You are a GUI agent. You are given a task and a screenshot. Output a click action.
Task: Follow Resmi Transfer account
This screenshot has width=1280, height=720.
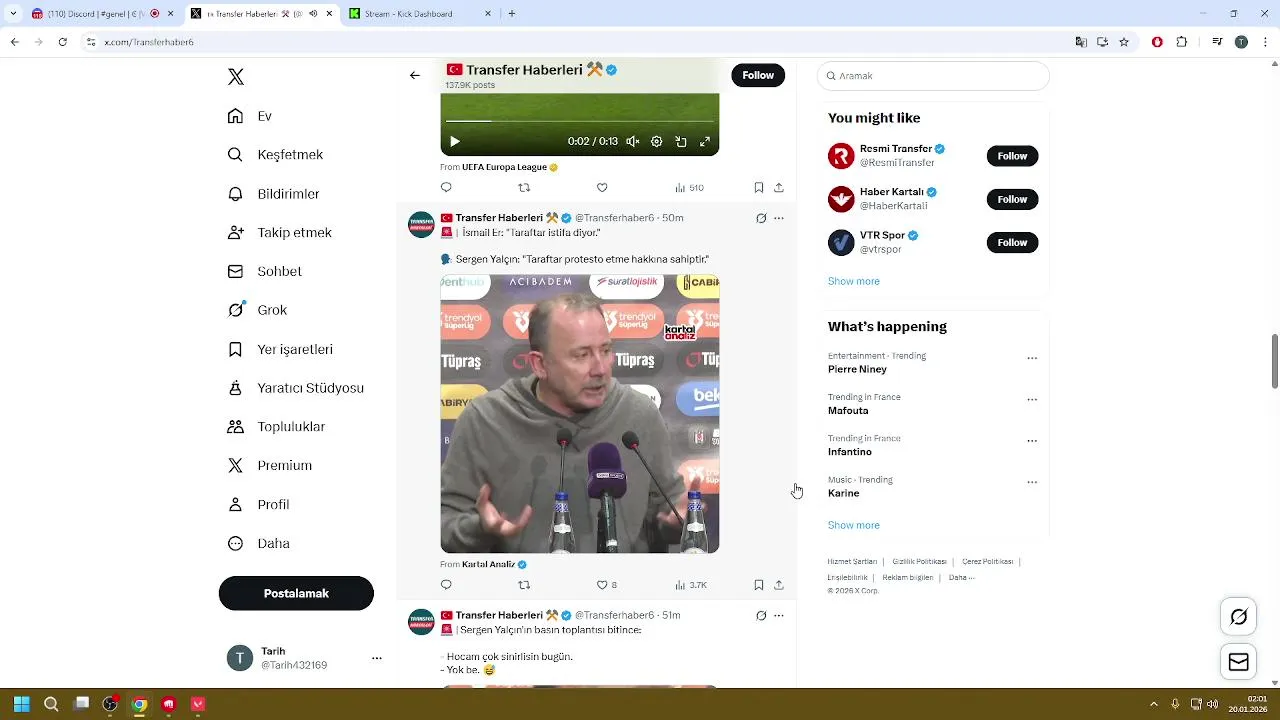tap(1012, 156)
